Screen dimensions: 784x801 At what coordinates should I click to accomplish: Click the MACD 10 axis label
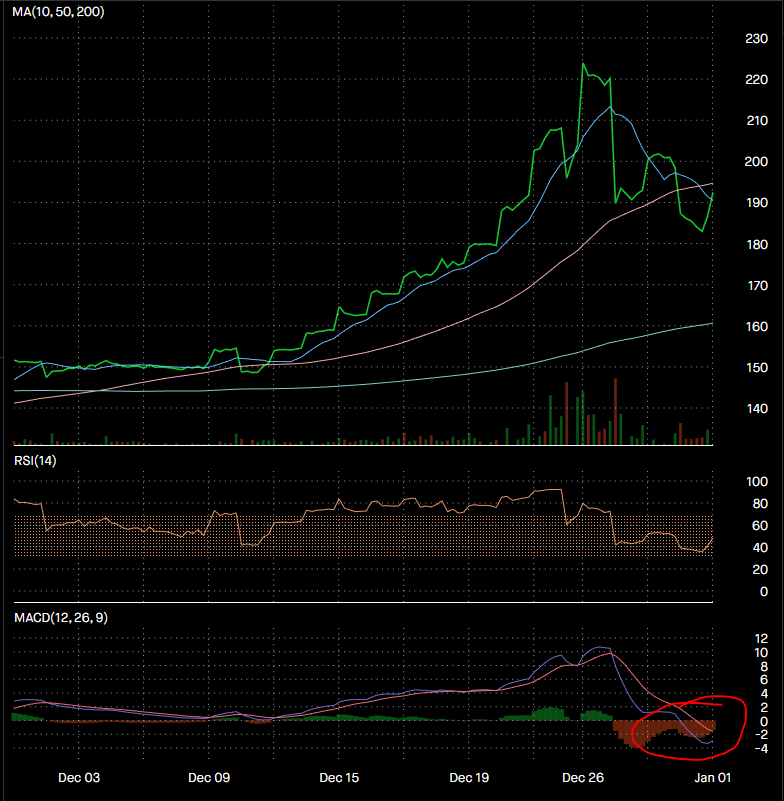761,653
